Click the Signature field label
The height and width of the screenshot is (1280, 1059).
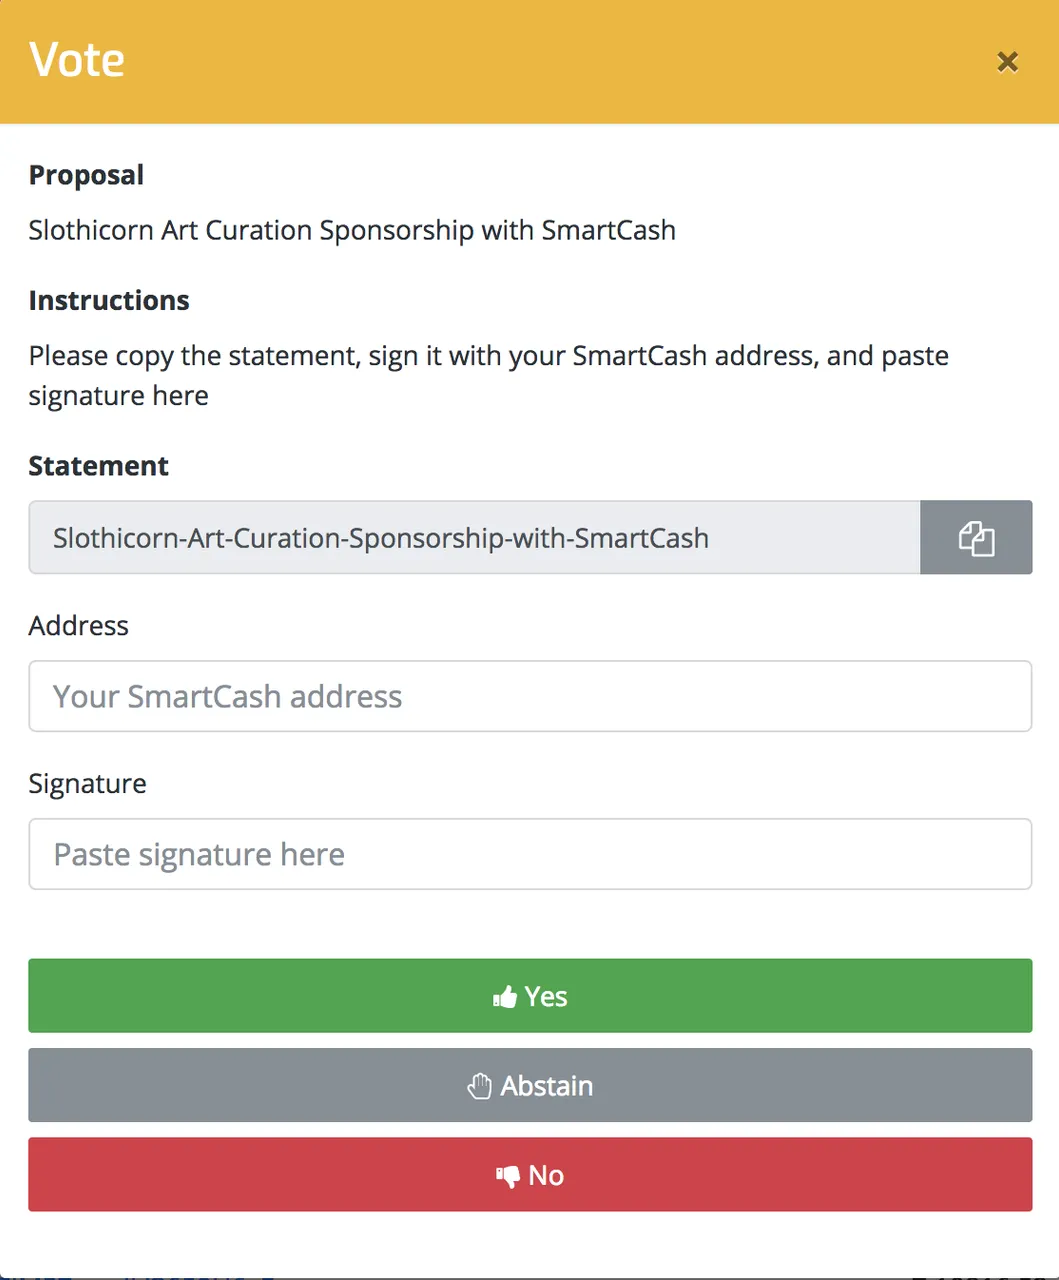point(87,784)
